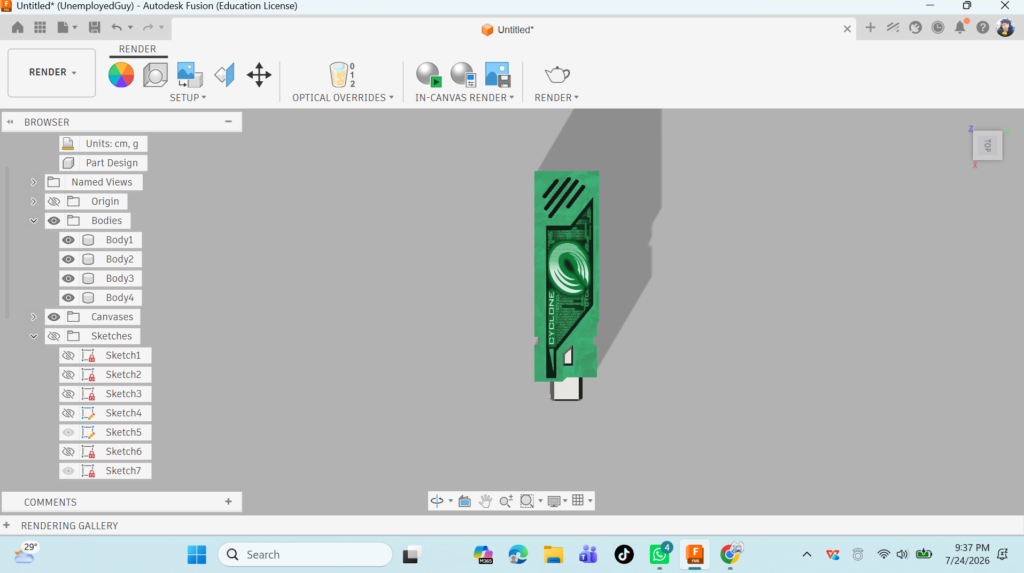Open Help question mark
Image resolution: width=1024 pixels, height=573 pixels.
point(982,27)
